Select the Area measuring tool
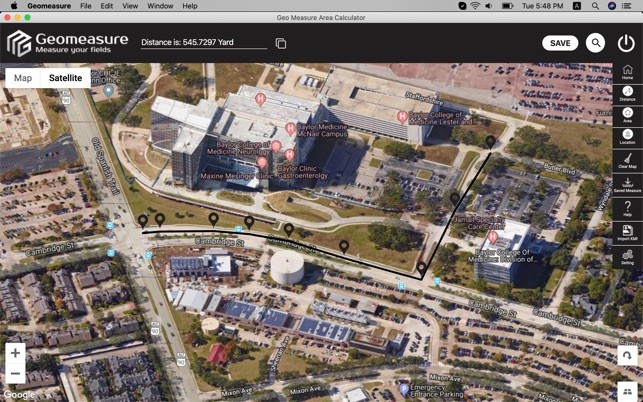 click(x=627, y=116)
